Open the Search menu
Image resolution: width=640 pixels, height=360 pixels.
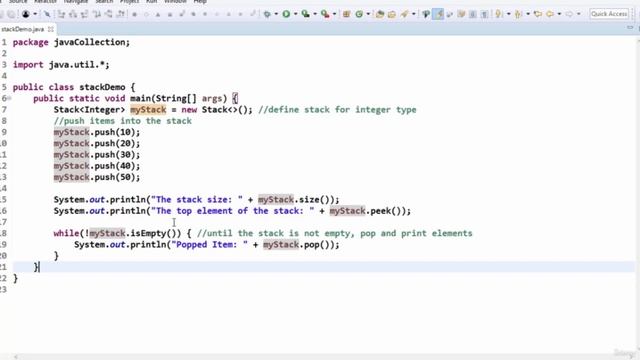pyautogui.click(x=104, y=2)
